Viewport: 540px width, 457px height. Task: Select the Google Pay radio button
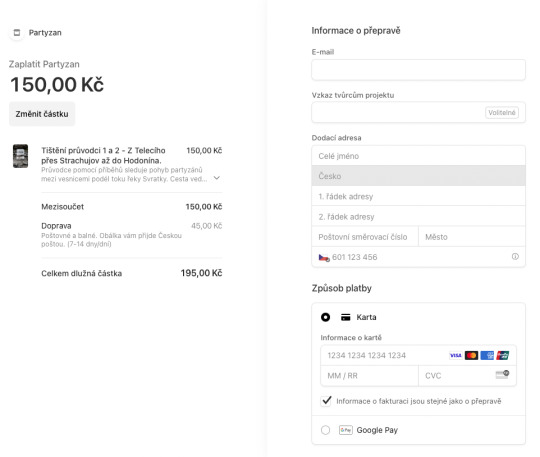[x=325, y=430]
